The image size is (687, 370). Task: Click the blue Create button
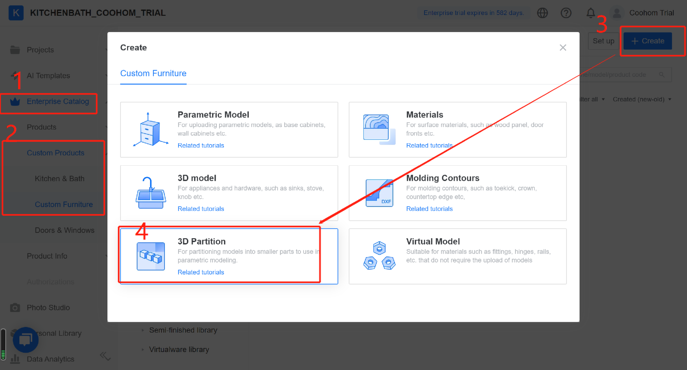[648, 41]
